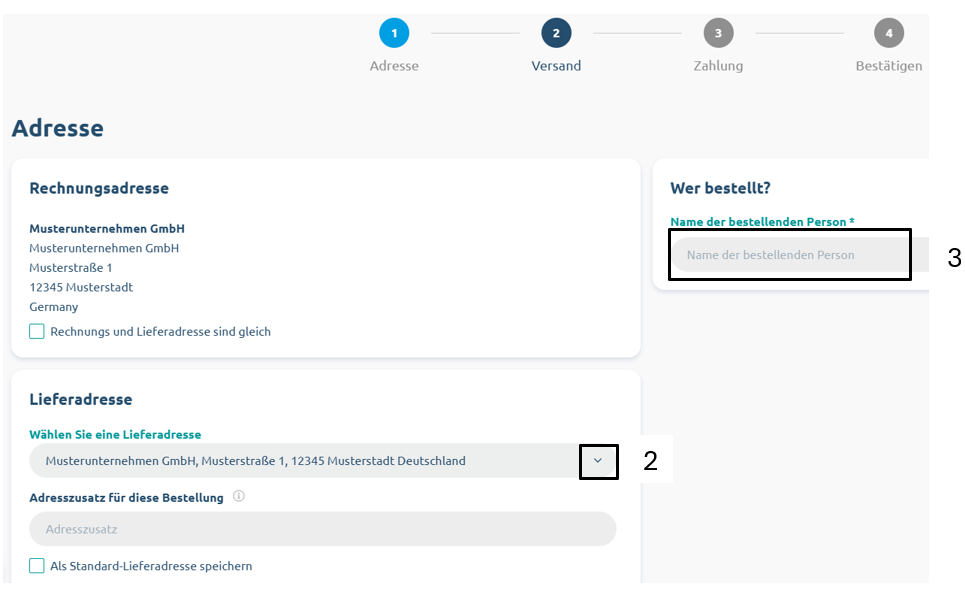965x589 pixels.
Task: Click the 'Name der bestellenden Person *' field label
Action: (x=763, y=222)
